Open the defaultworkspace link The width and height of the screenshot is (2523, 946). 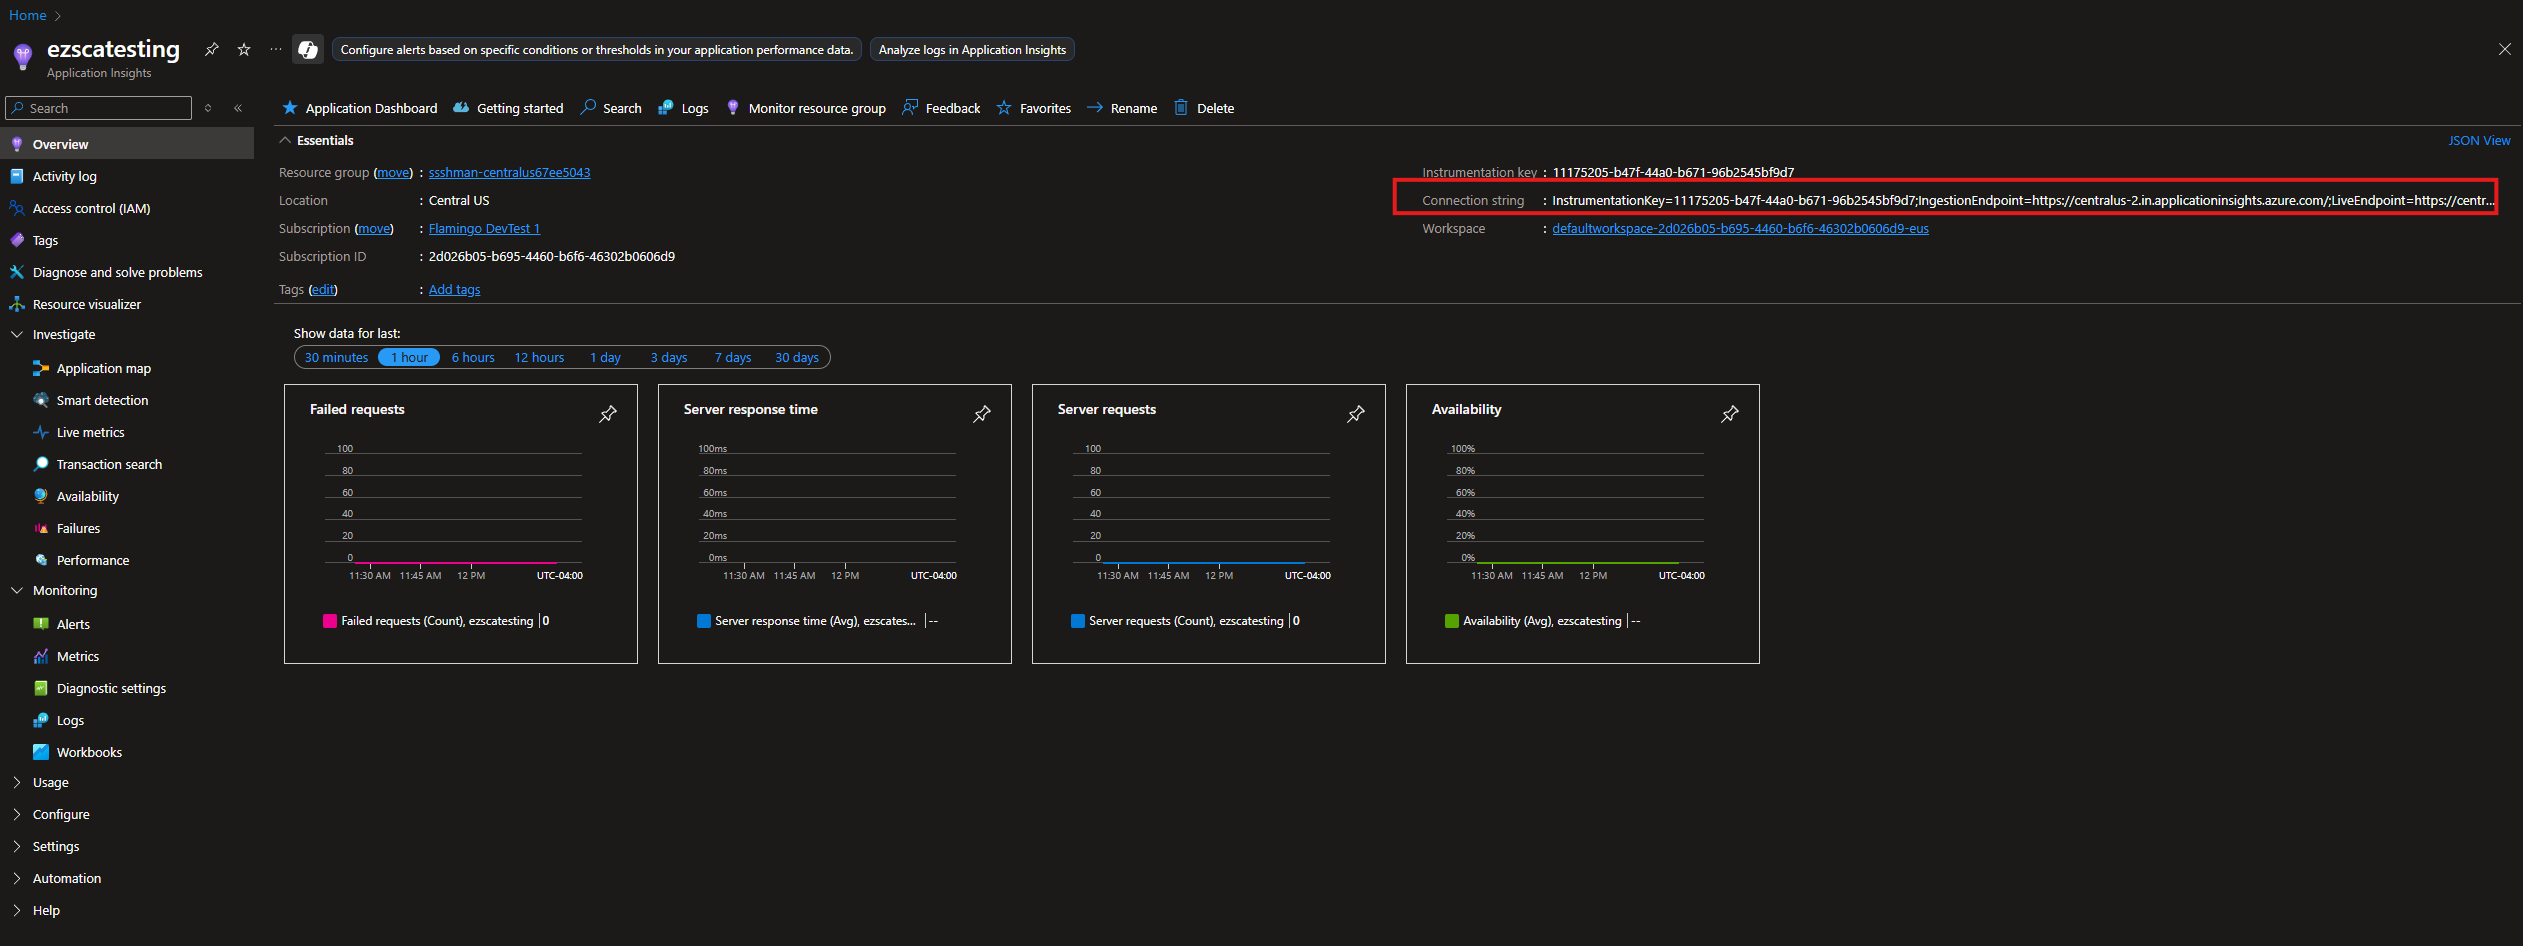coord(1740,229)
